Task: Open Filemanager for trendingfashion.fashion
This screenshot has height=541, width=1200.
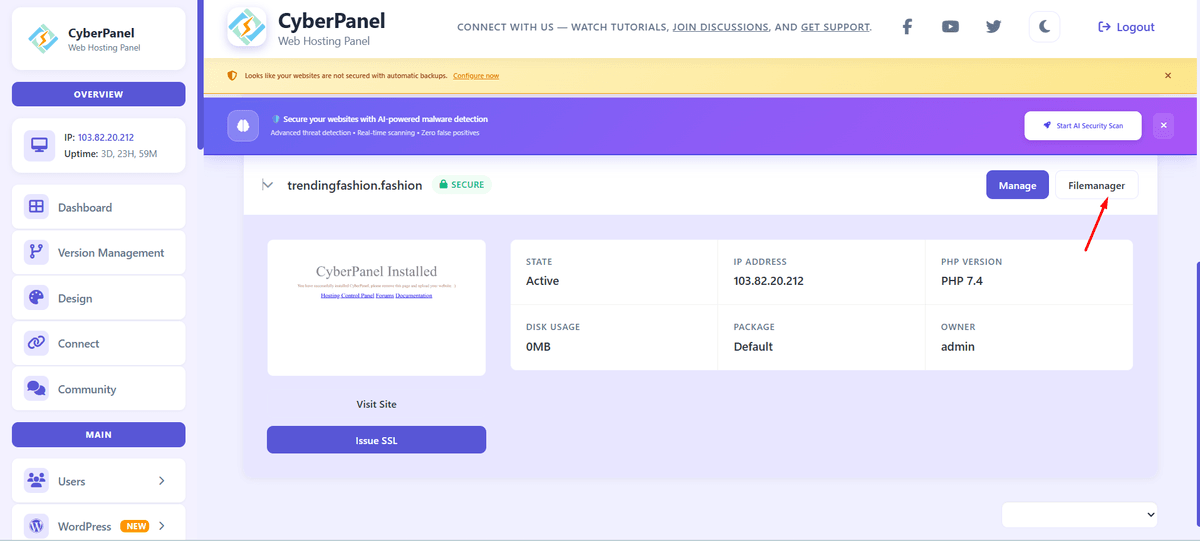Action: click(x=1096, y=185)
